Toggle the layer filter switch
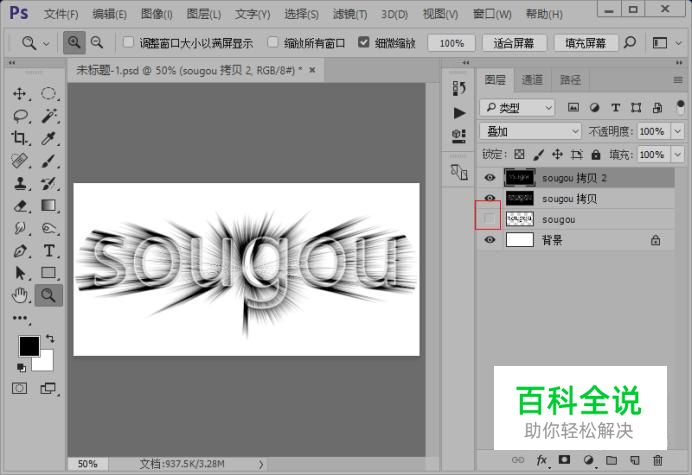The width and height of the screenshot is (692, 475). click(680, 107)
